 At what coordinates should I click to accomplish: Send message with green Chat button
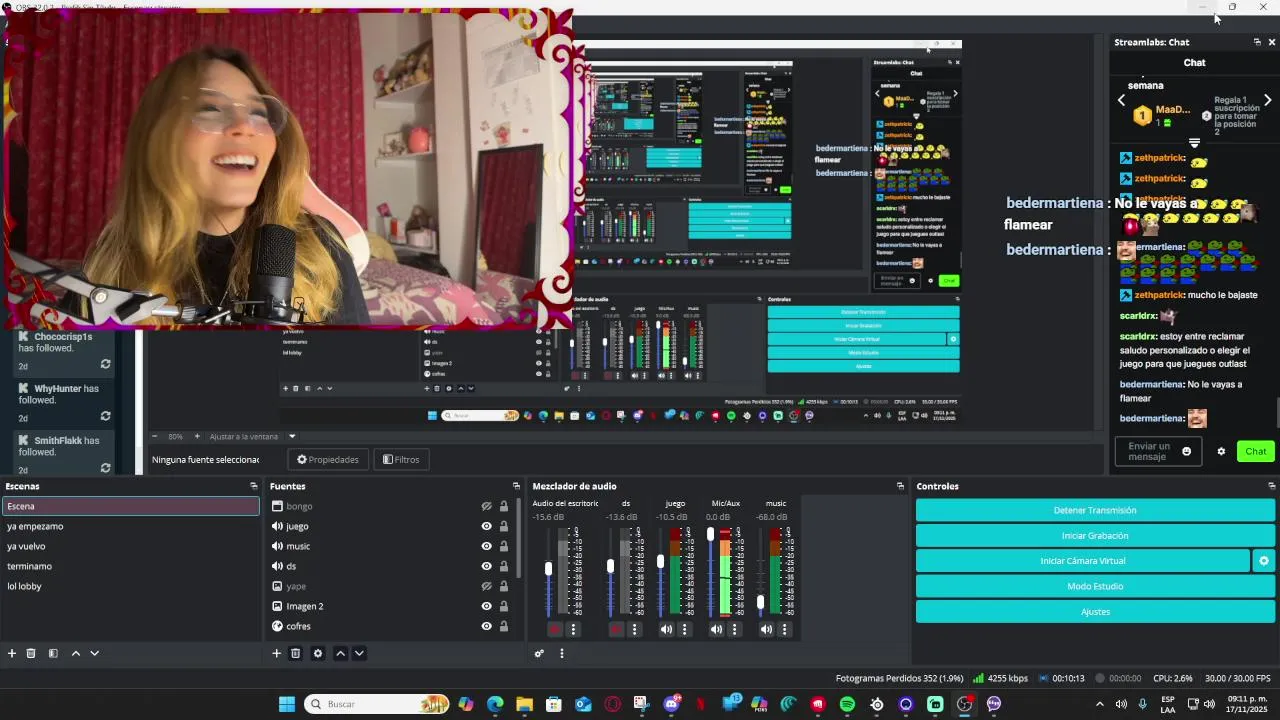point(1256,451)
